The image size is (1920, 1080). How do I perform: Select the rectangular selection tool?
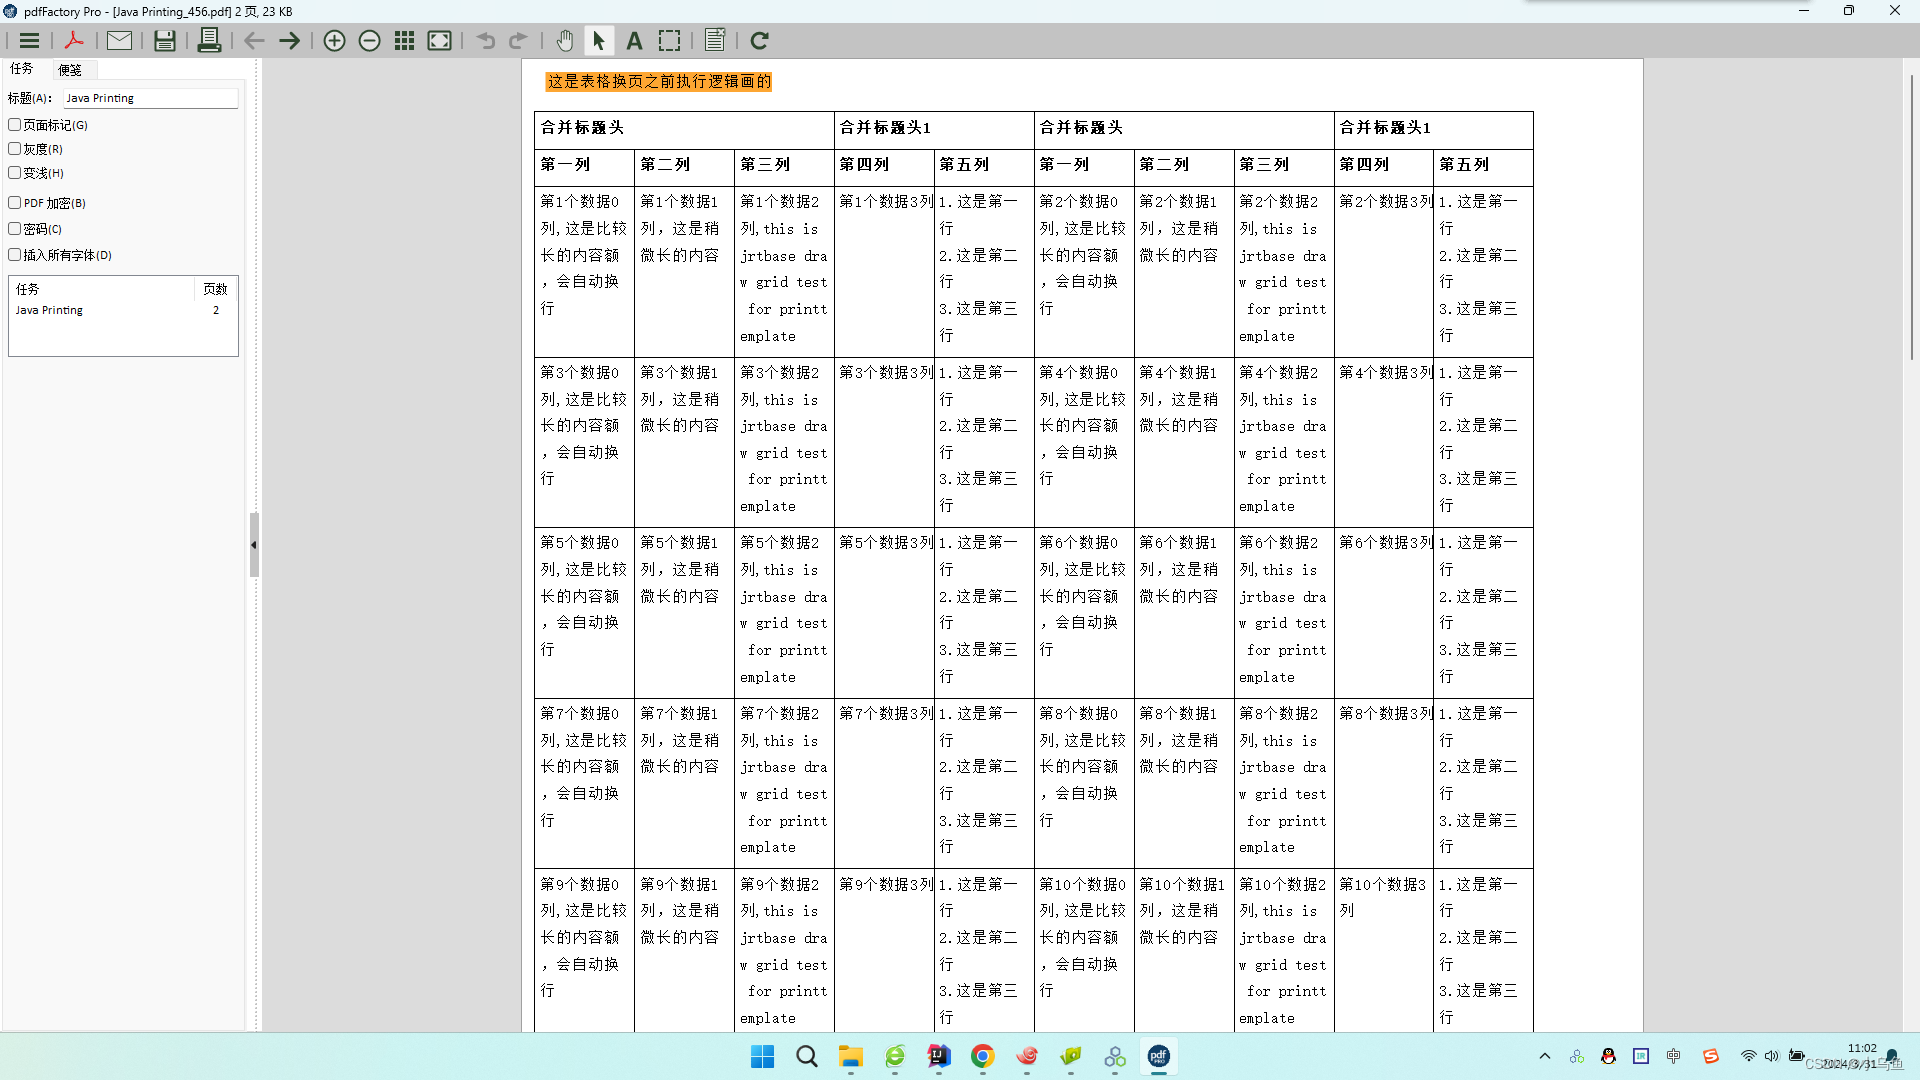(670, 41)
